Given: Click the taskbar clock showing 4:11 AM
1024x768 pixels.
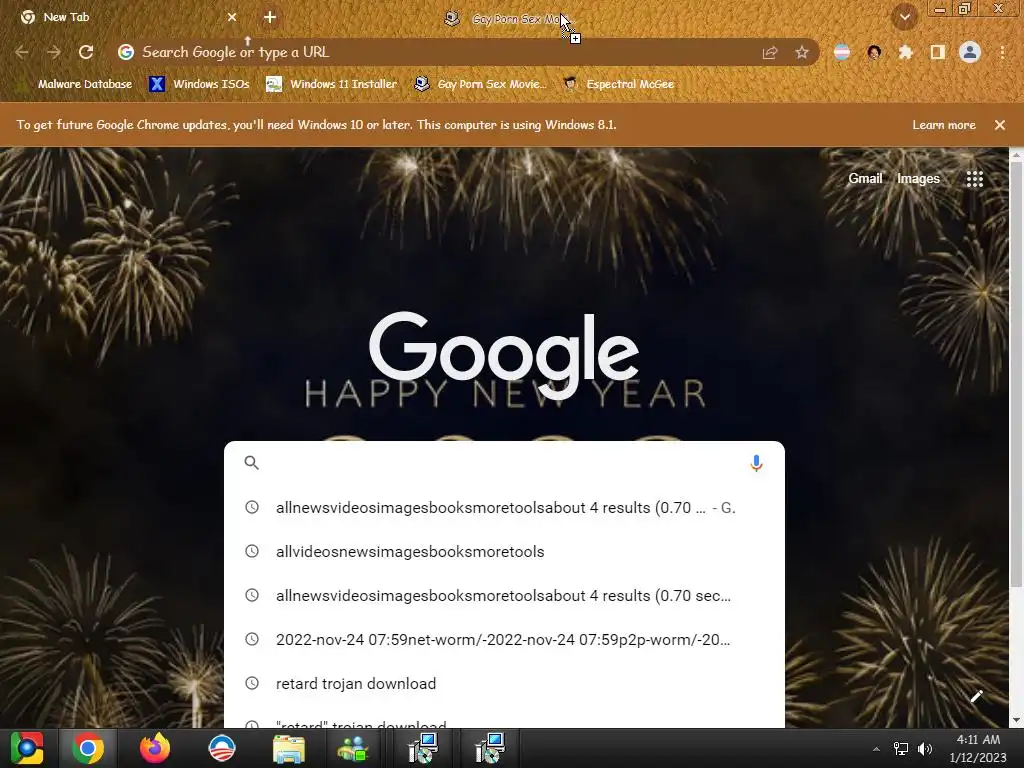Looking at the screenshot, I should (x=978, y=748).
